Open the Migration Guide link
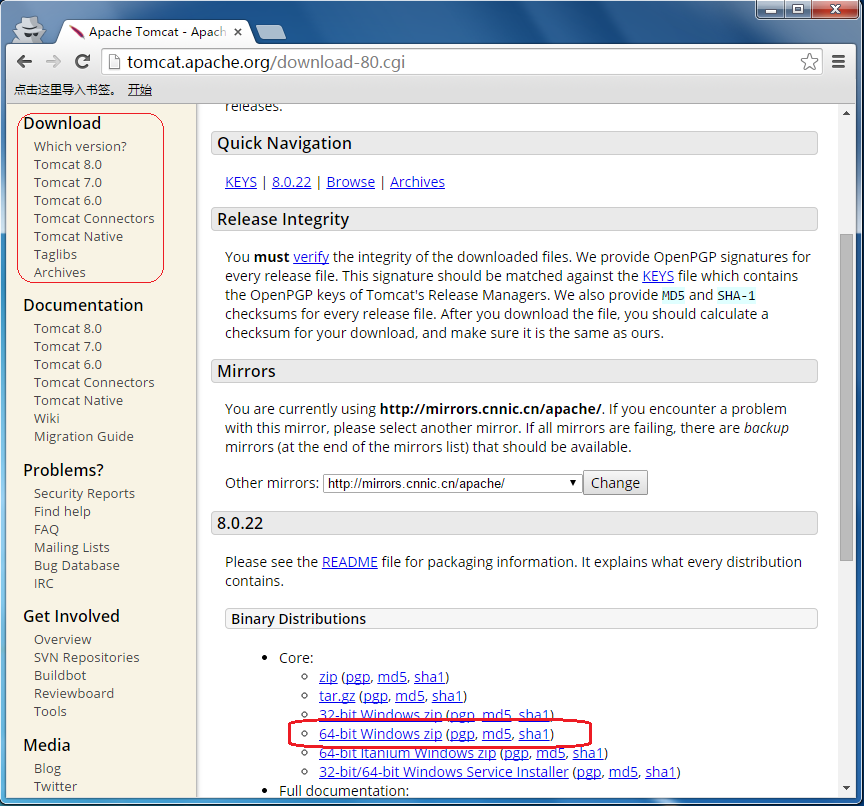The height and width of the screenshot is (806, 864). 84,436
